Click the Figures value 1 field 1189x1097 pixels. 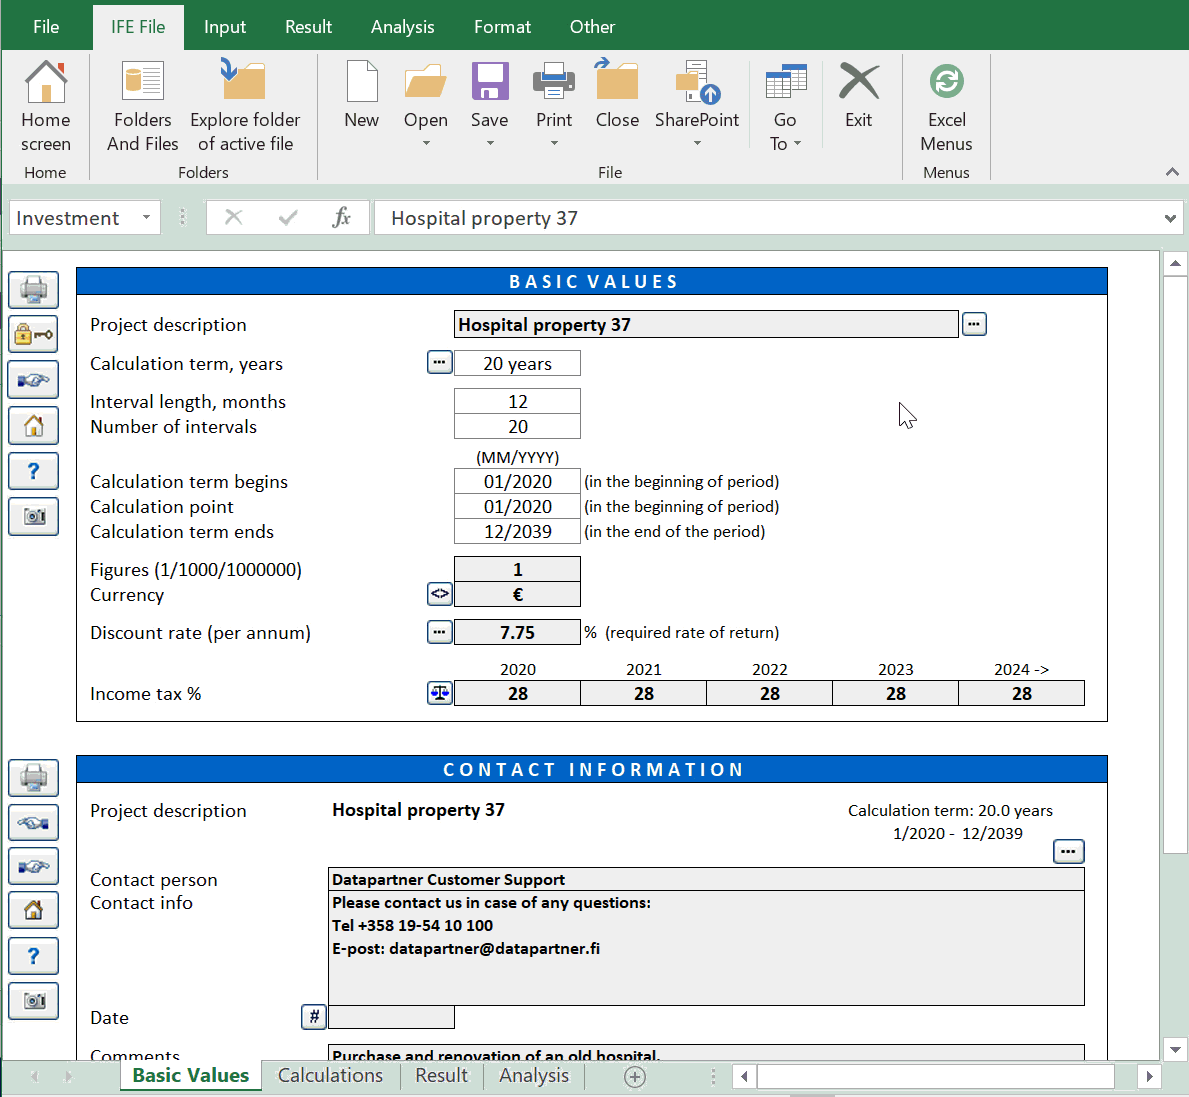[517, 569]
